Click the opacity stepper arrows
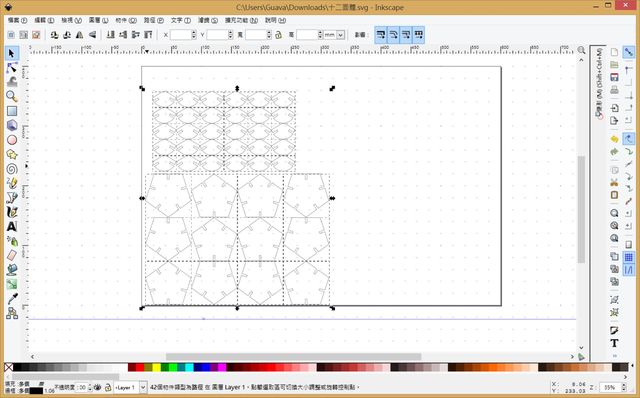 pos(90,387)
